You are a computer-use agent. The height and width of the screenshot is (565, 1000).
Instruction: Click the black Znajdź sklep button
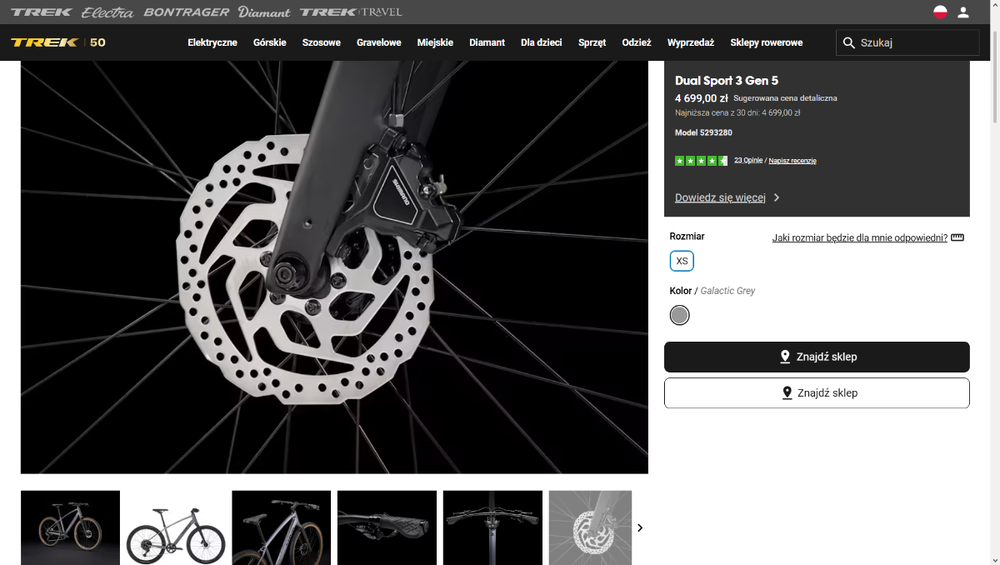pos(817,356)
